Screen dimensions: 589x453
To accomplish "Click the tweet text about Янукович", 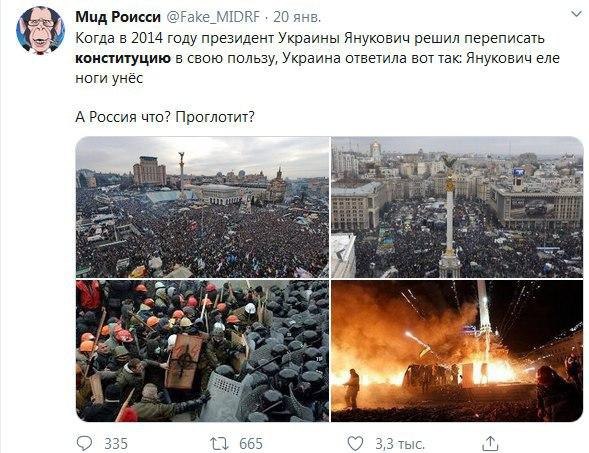I will [317, 58].
